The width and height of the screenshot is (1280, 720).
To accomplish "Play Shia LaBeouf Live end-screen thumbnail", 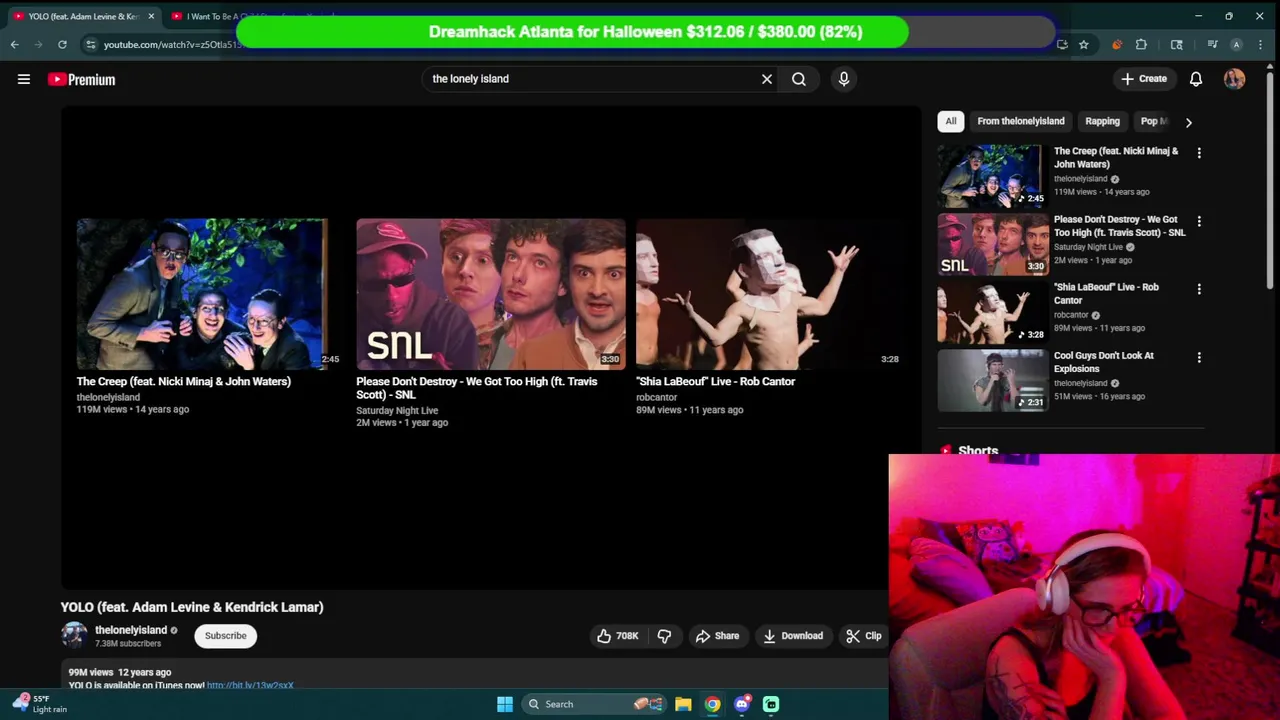I will [768, 294].
